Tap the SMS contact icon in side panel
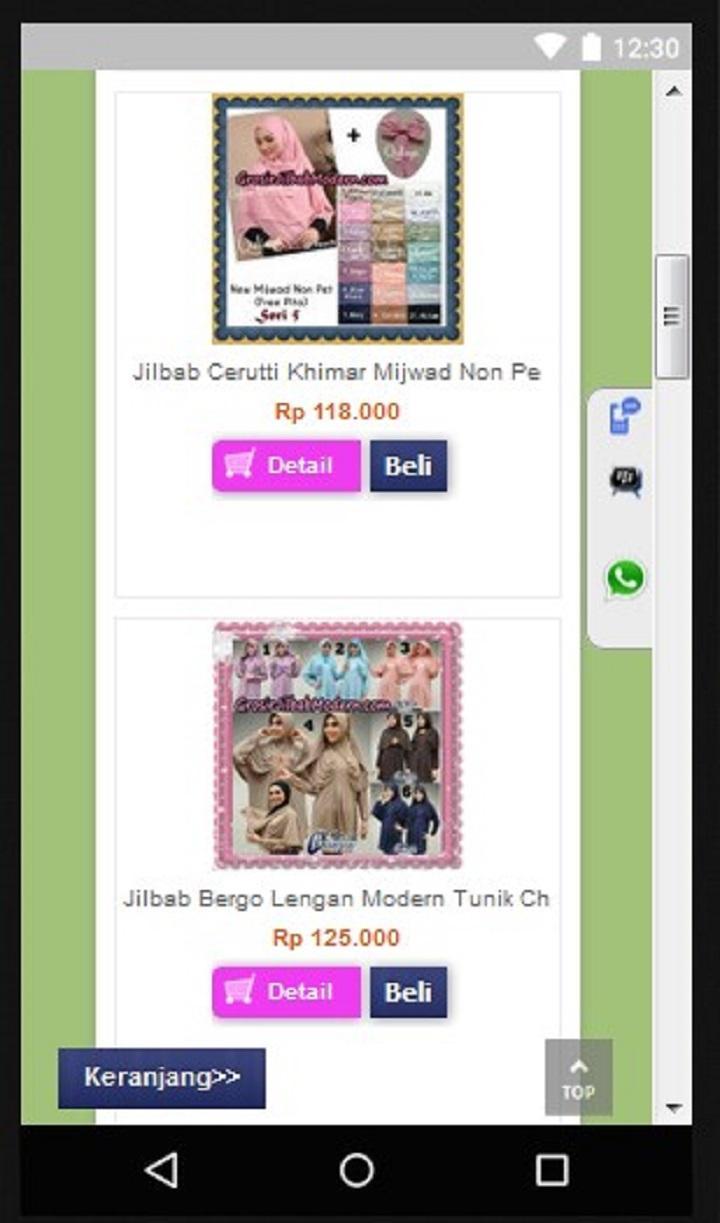The width and height of the screenshot is (720, 1223). click(x=625, y=415)
